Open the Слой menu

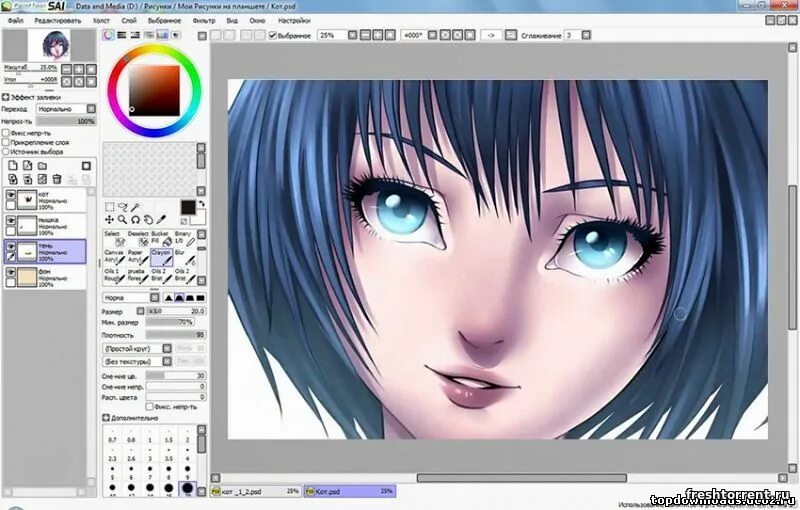point(129,21)
